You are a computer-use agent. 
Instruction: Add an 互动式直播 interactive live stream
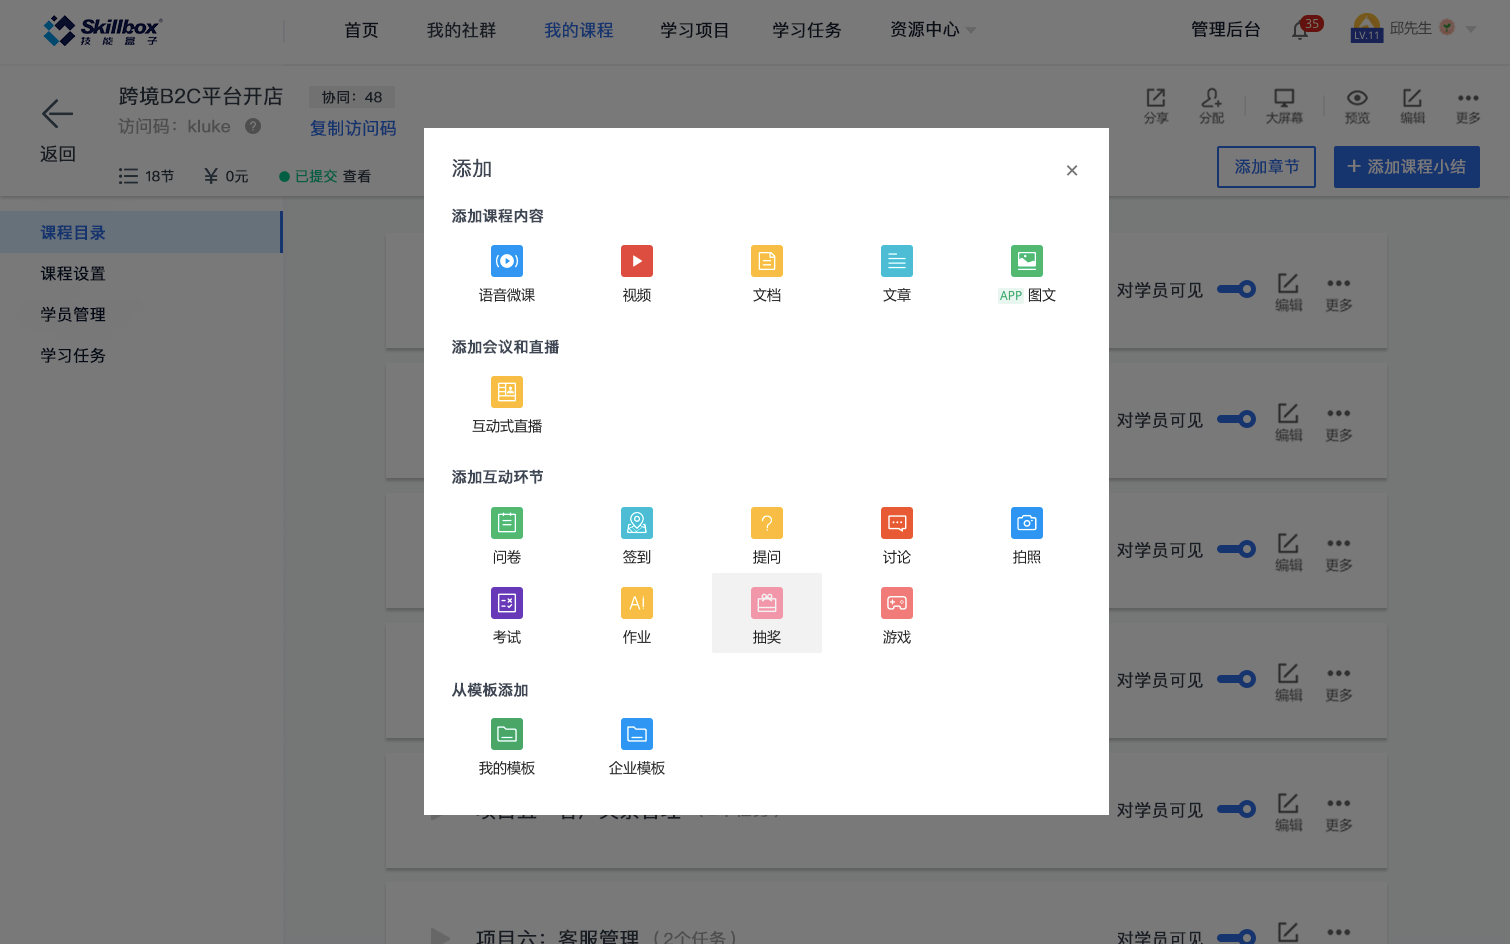coord(507,393)
